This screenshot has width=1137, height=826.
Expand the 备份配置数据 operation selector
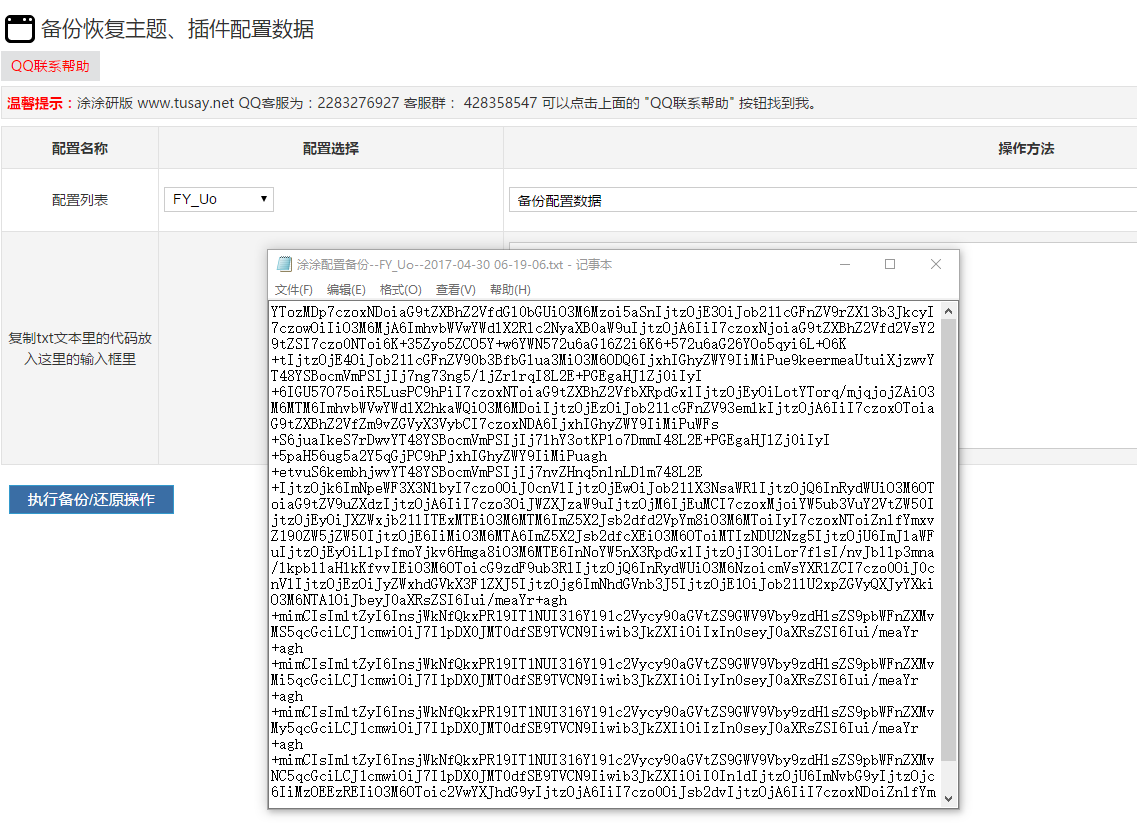pyautogui.click(x=822, y=200)
